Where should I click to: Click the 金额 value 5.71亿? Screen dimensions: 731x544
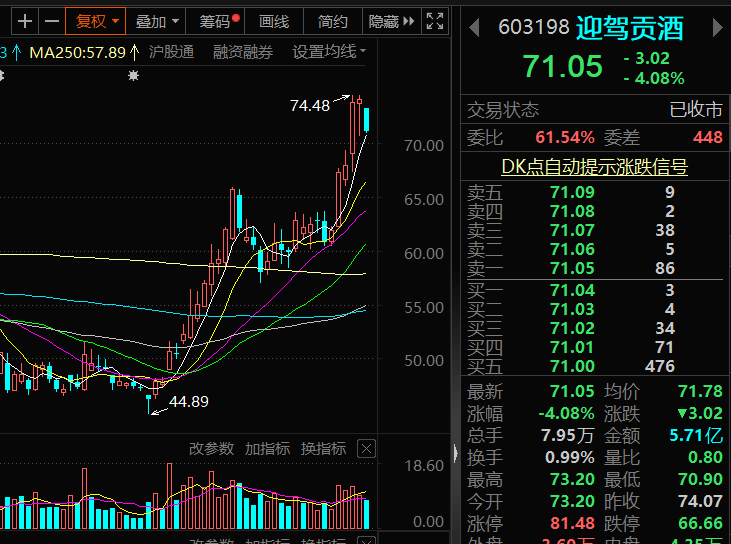pyautogui.click(x=696, y=435)
